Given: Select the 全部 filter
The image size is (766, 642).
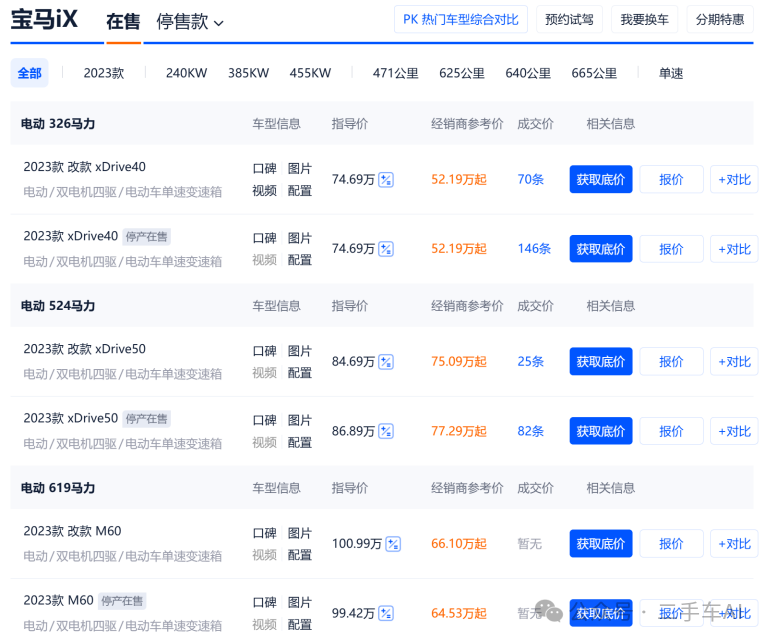Looking at the screenshot, I should 29,73.
